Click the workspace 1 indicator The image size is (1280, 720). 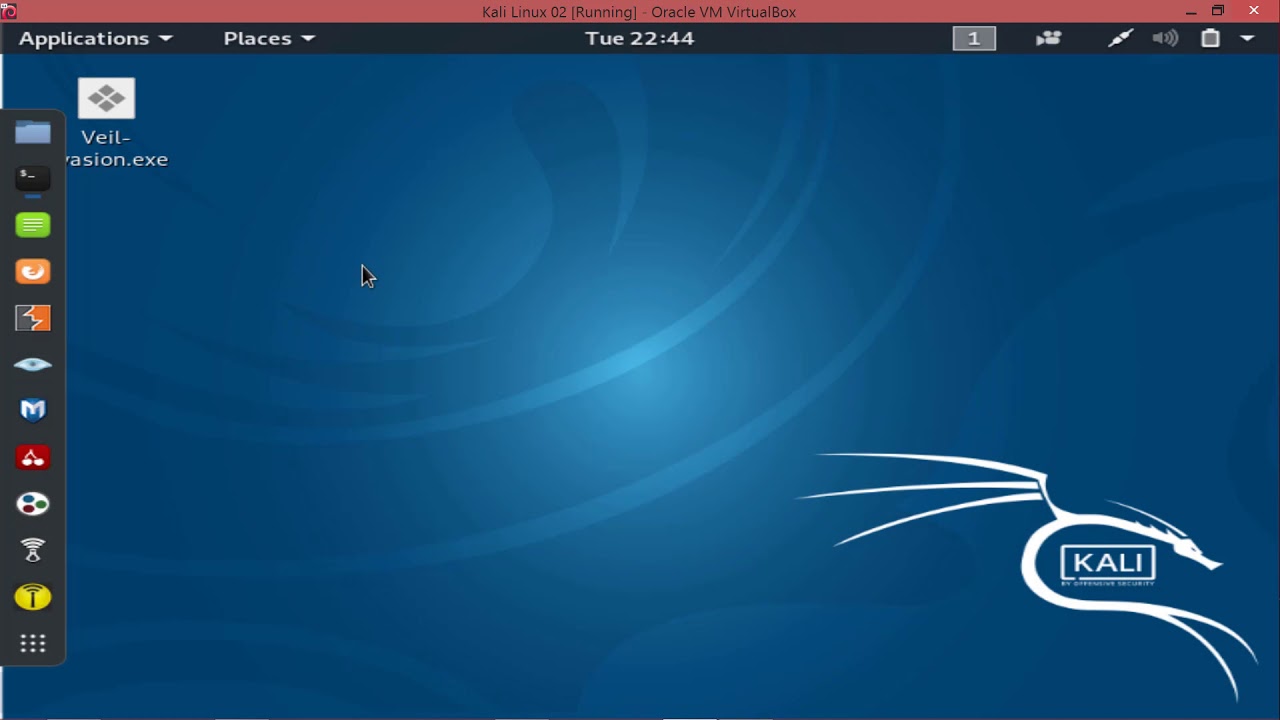pyautogui.click(x=974, y=38)
